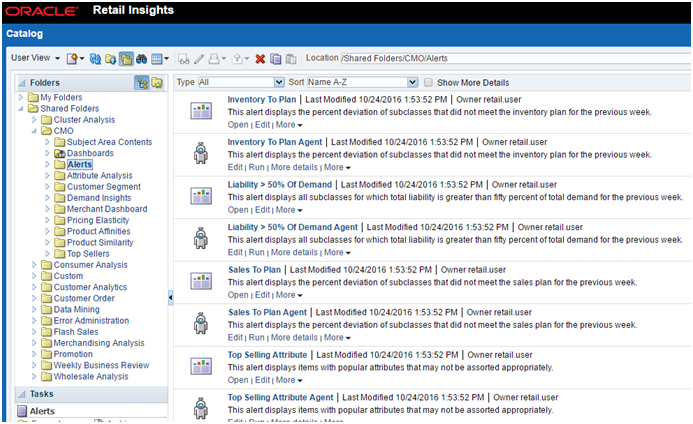The width and height of the screenshot is (693, 424).
Task: Click the Print toolbar icon
Action: click(x=214, y=58)
